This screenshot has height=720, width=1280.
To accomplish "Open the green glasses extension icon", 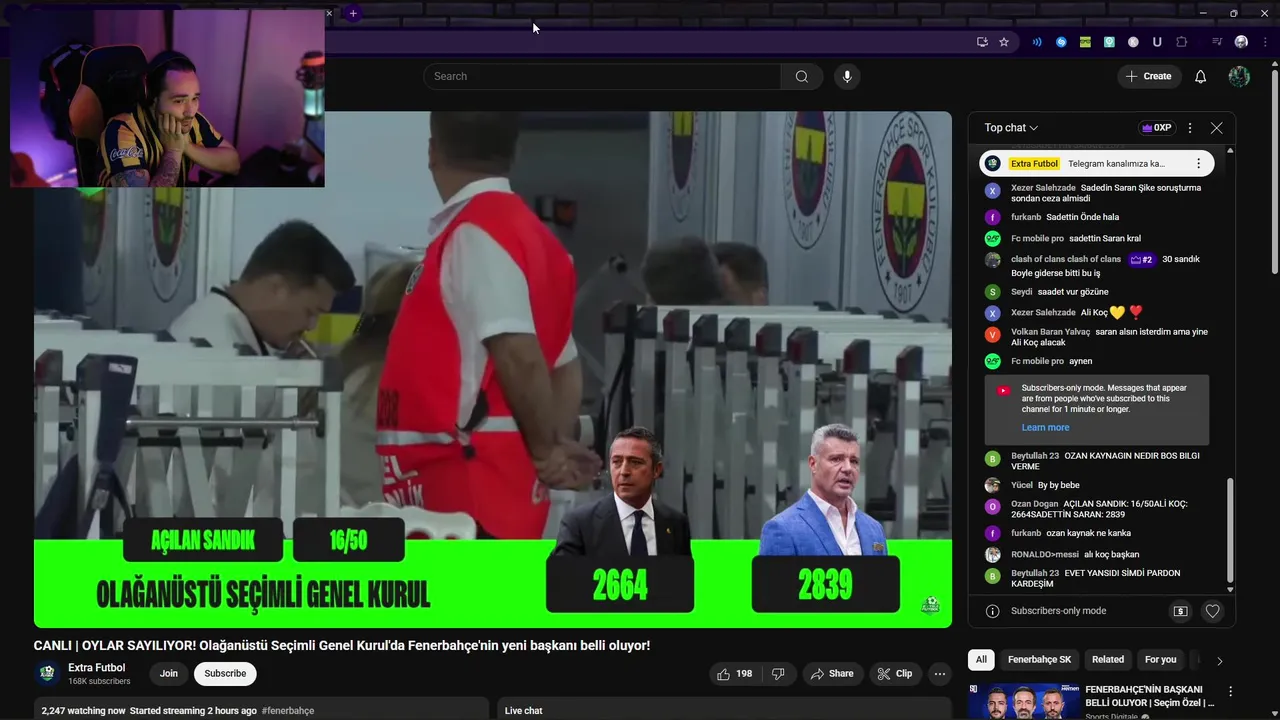I will point(1085,42).
